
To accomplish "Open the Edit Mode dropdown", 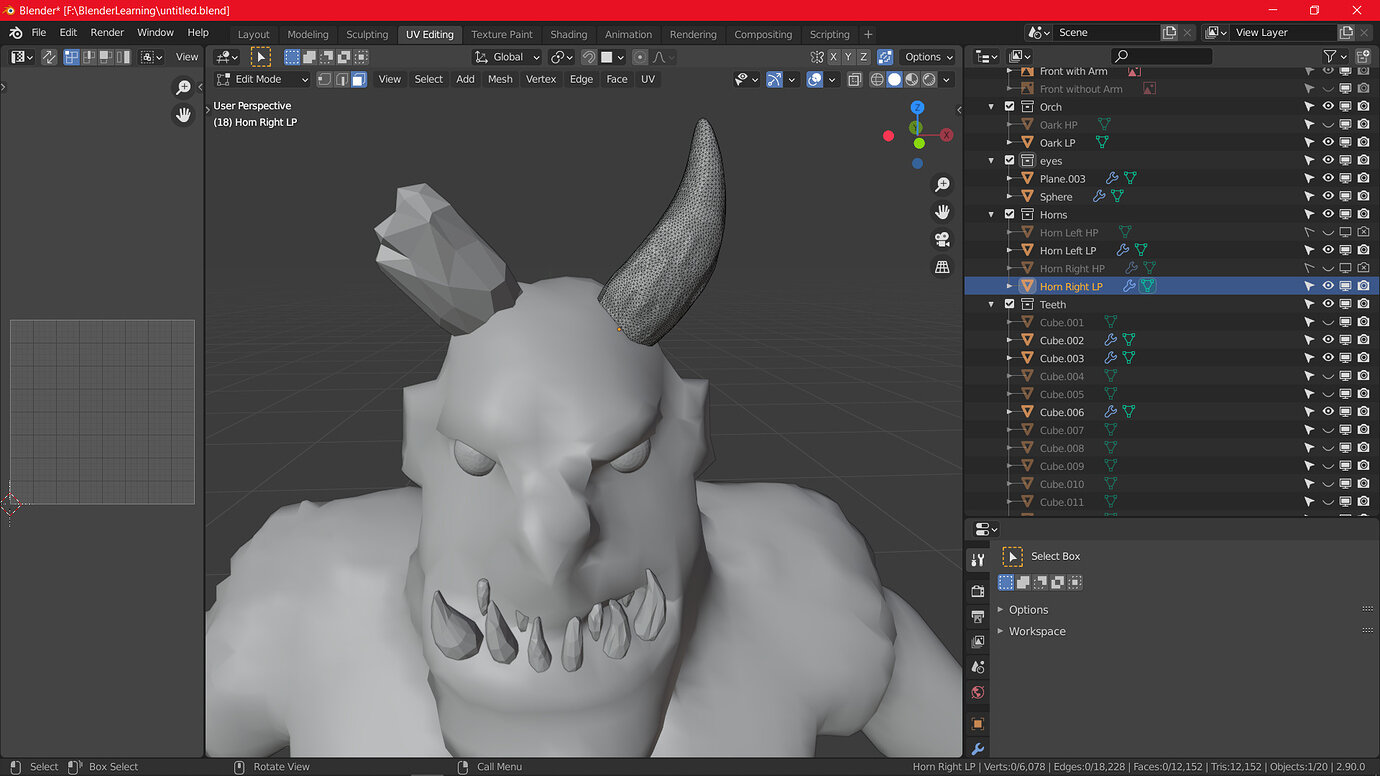I will tap(263, 79).
